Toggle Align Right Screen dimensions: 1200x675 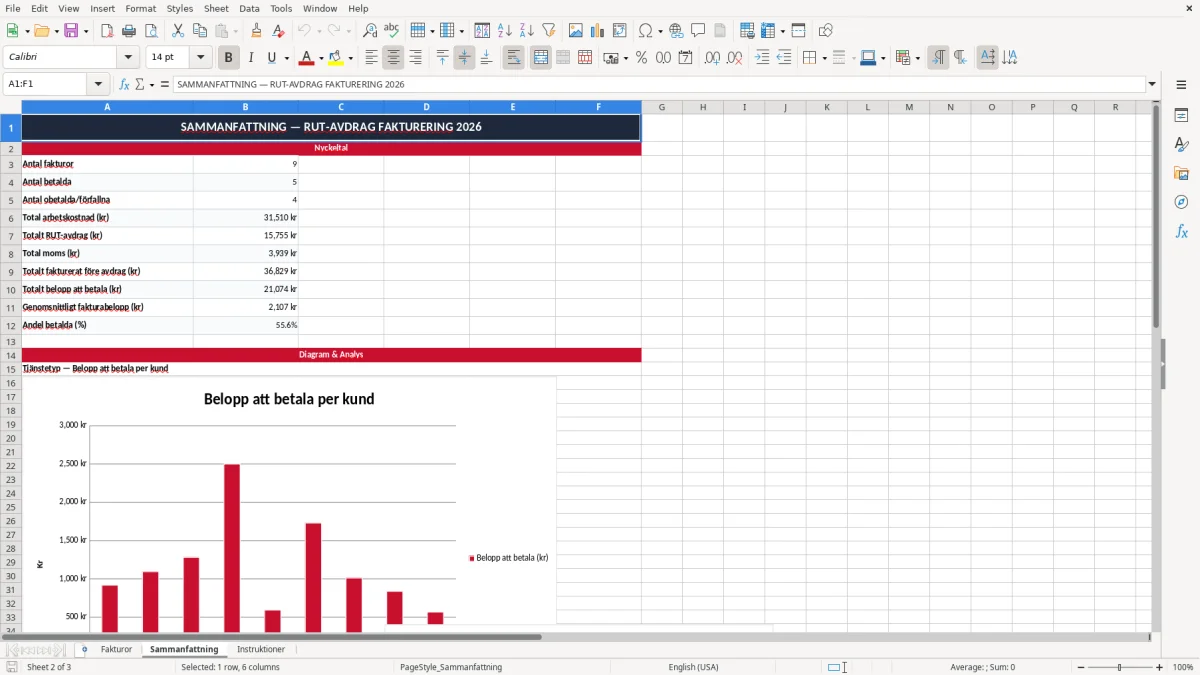[x=415, y=58]
